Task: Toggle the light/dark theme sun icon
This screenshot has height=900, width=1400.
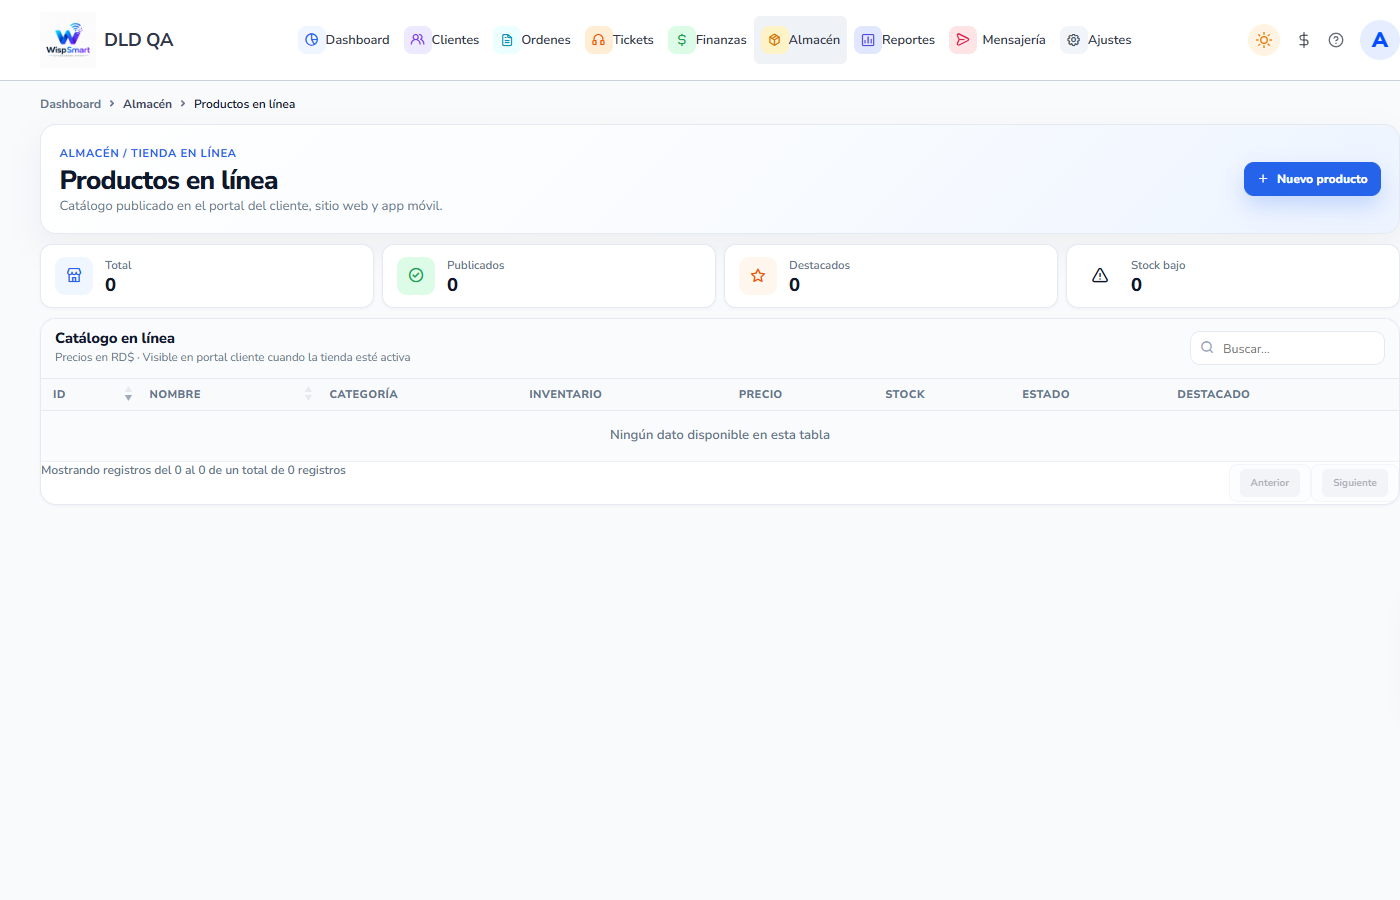Action: tap(1264, 40)
